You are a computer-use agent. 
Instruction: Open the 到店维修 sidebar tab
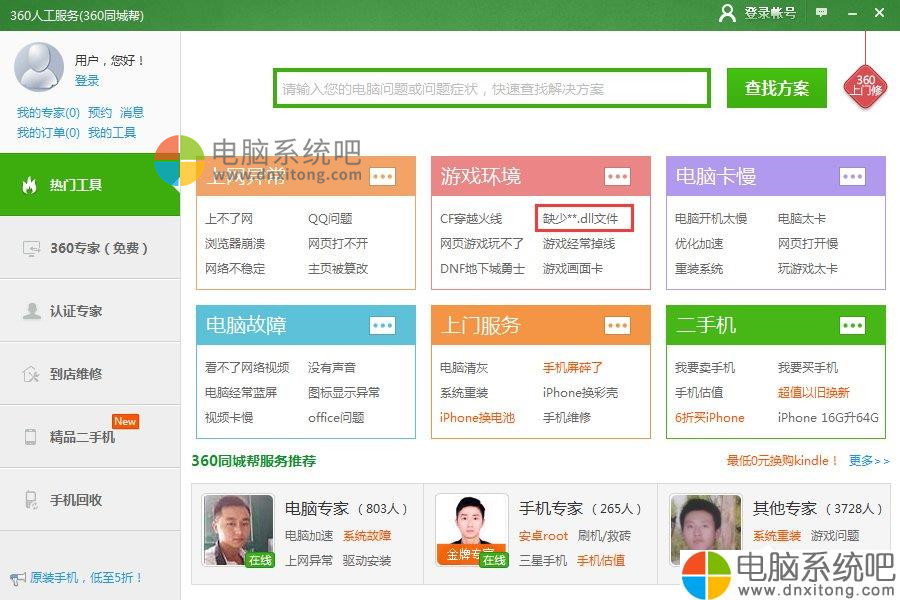tap(90, 374)
